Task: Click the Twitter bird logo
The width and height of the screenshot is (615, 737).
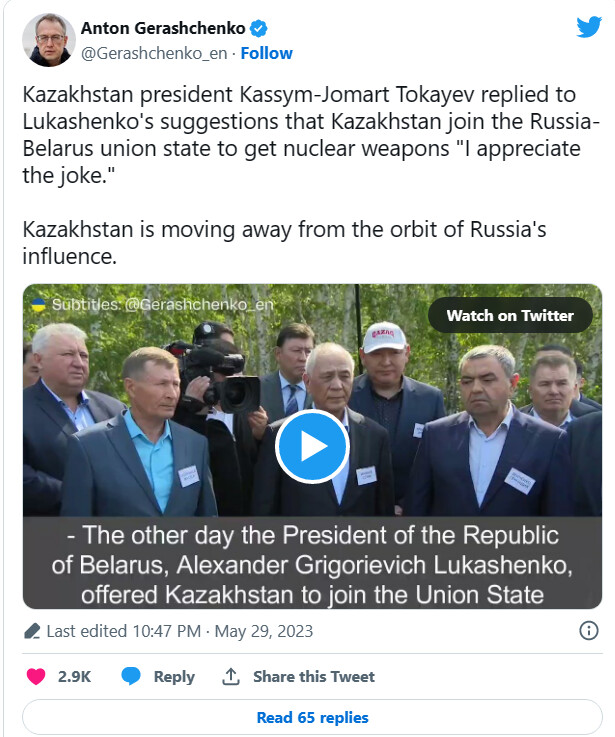Action: pyautogui.click(x=589, y=27)
